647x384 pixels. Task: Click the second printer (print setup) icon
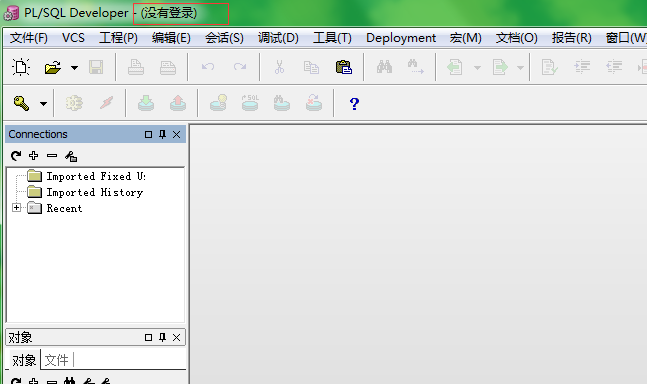(x=168, y=67)
